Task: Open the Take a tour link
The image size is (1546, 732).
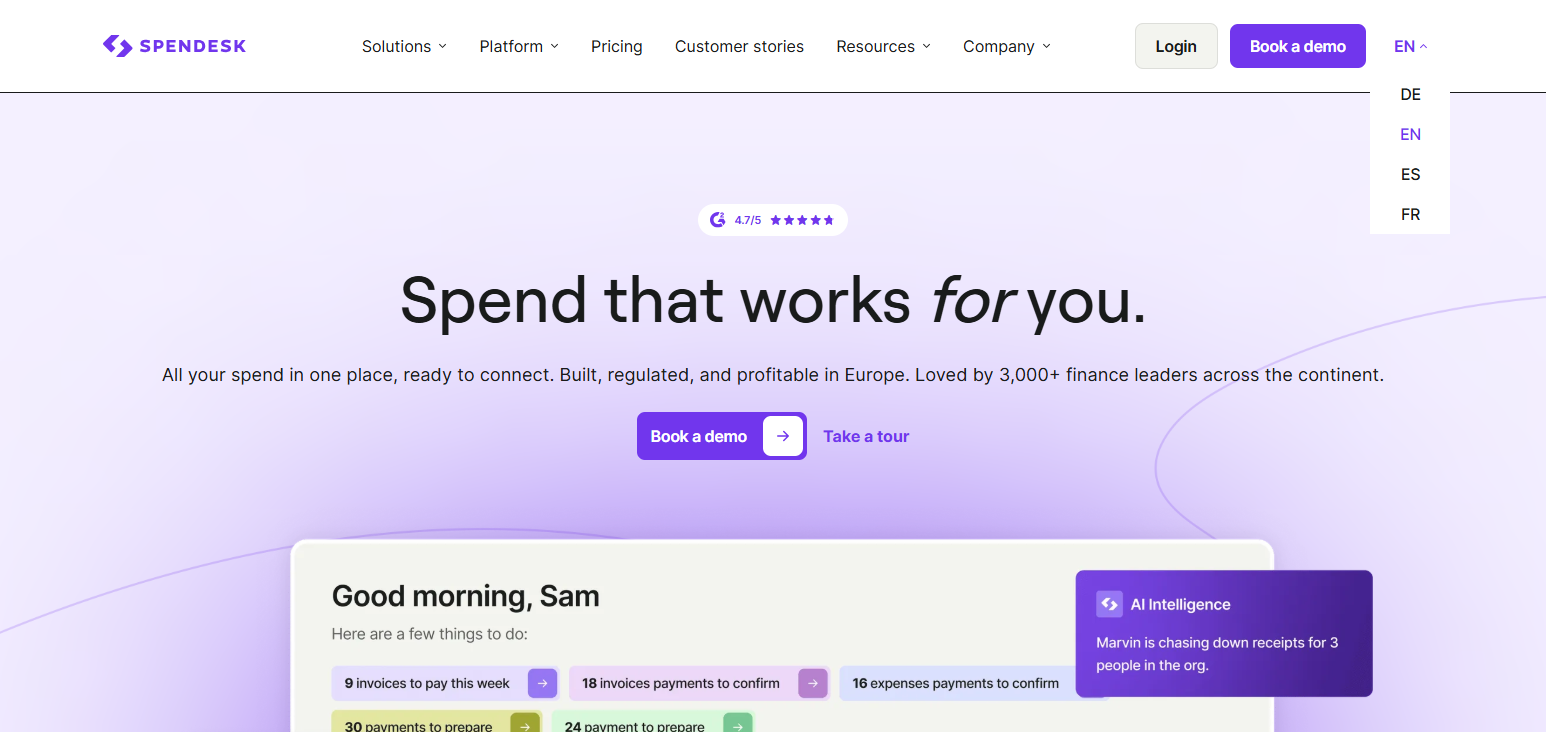Action: (x=866, y=436)
